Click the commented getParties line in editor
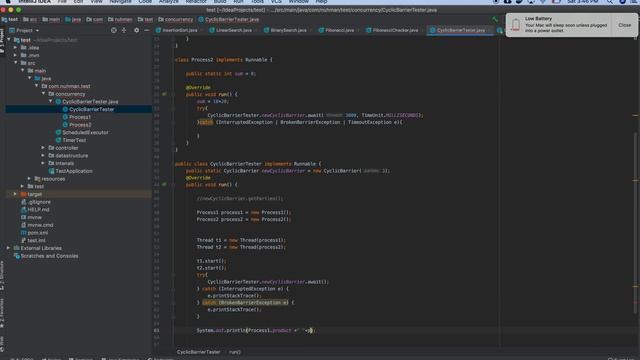640x360 pixels. [x=240, y=199]
